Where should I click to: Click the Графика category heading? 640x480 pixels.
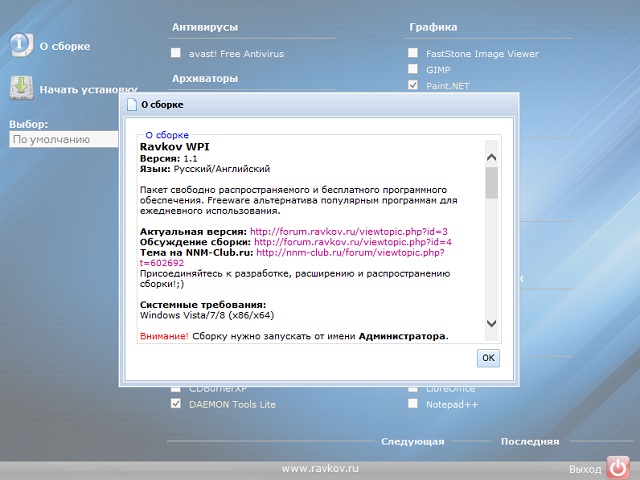click(433, 27)
